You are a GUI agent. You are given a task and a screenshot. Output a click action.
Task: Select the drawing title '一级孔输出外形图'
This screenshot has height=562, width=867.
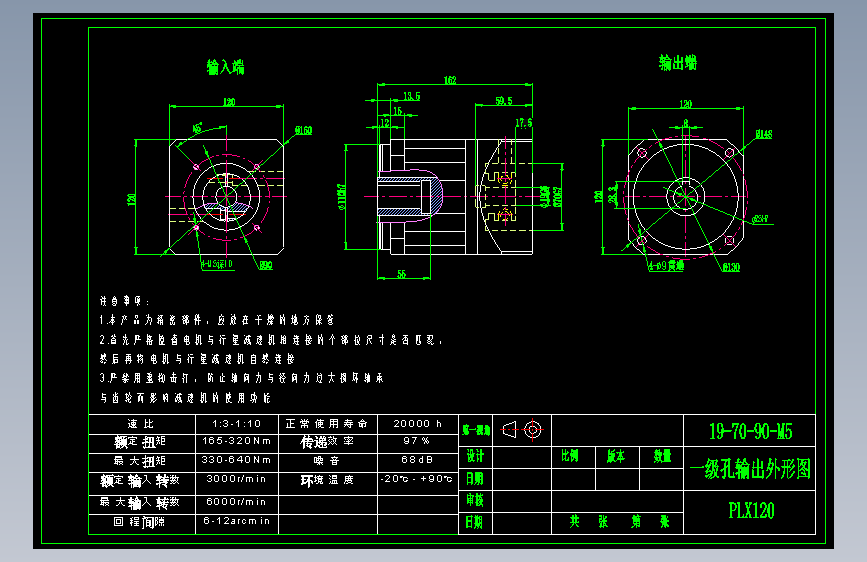(x=750, y=469)
